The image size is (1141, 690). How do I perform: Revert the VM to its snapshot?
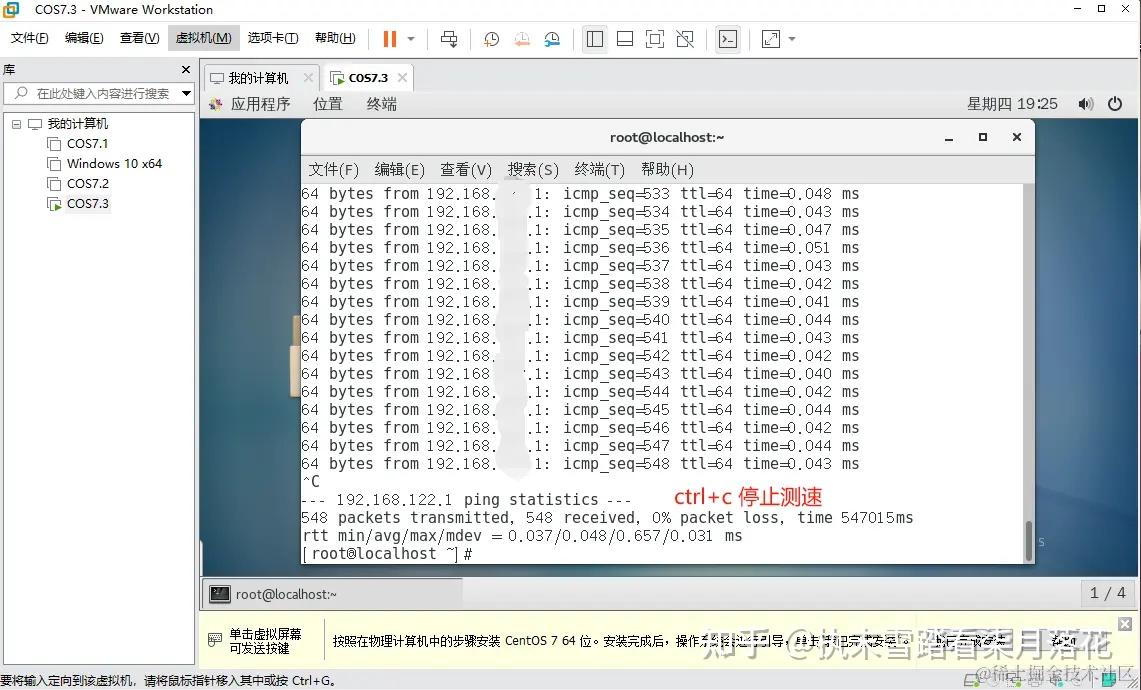521,39
